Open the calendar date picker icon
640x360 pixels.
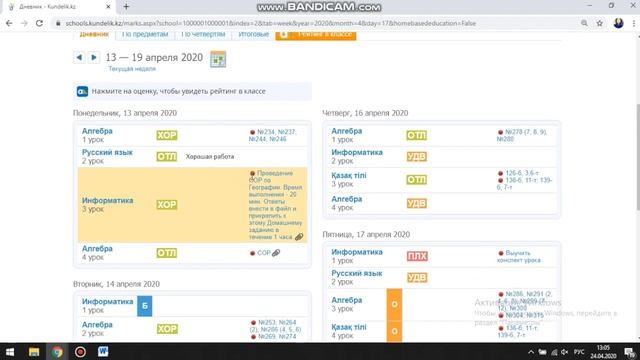(218, 59)
